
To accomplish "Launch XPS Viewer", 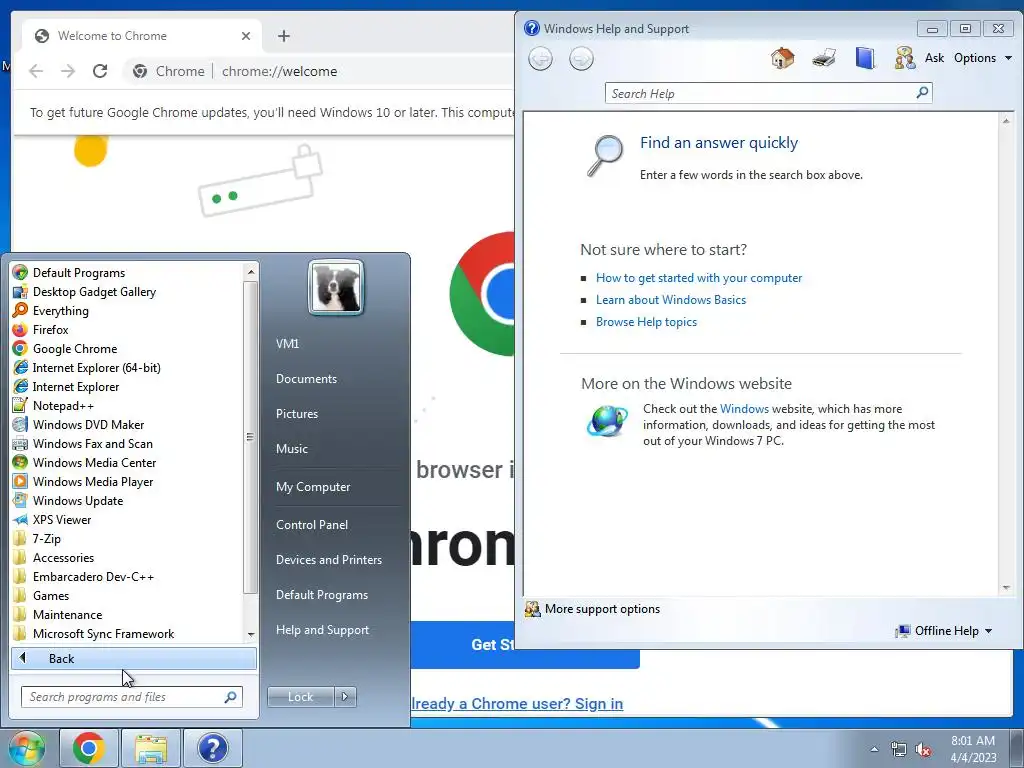I will point(61,519).
